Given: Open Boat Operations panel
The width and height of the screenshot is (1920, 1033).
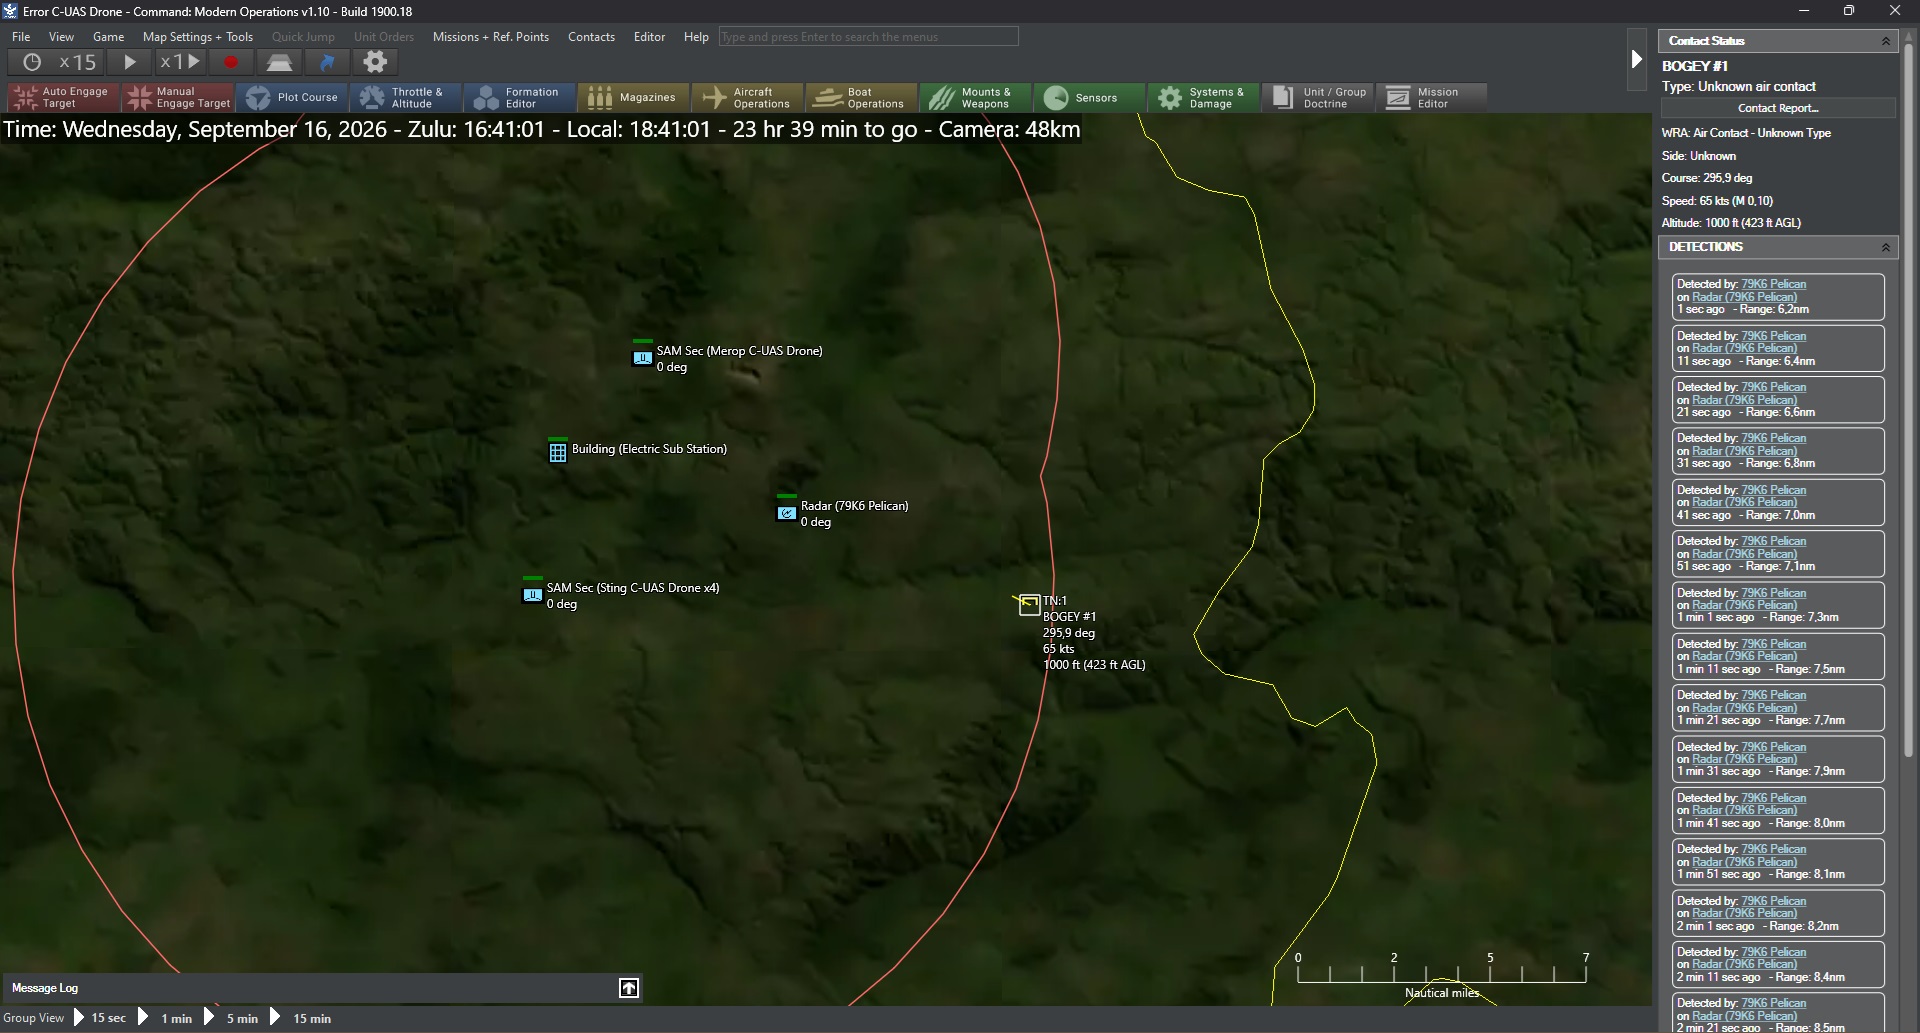Looking at the screenshot, I should [x=862, y=97].
